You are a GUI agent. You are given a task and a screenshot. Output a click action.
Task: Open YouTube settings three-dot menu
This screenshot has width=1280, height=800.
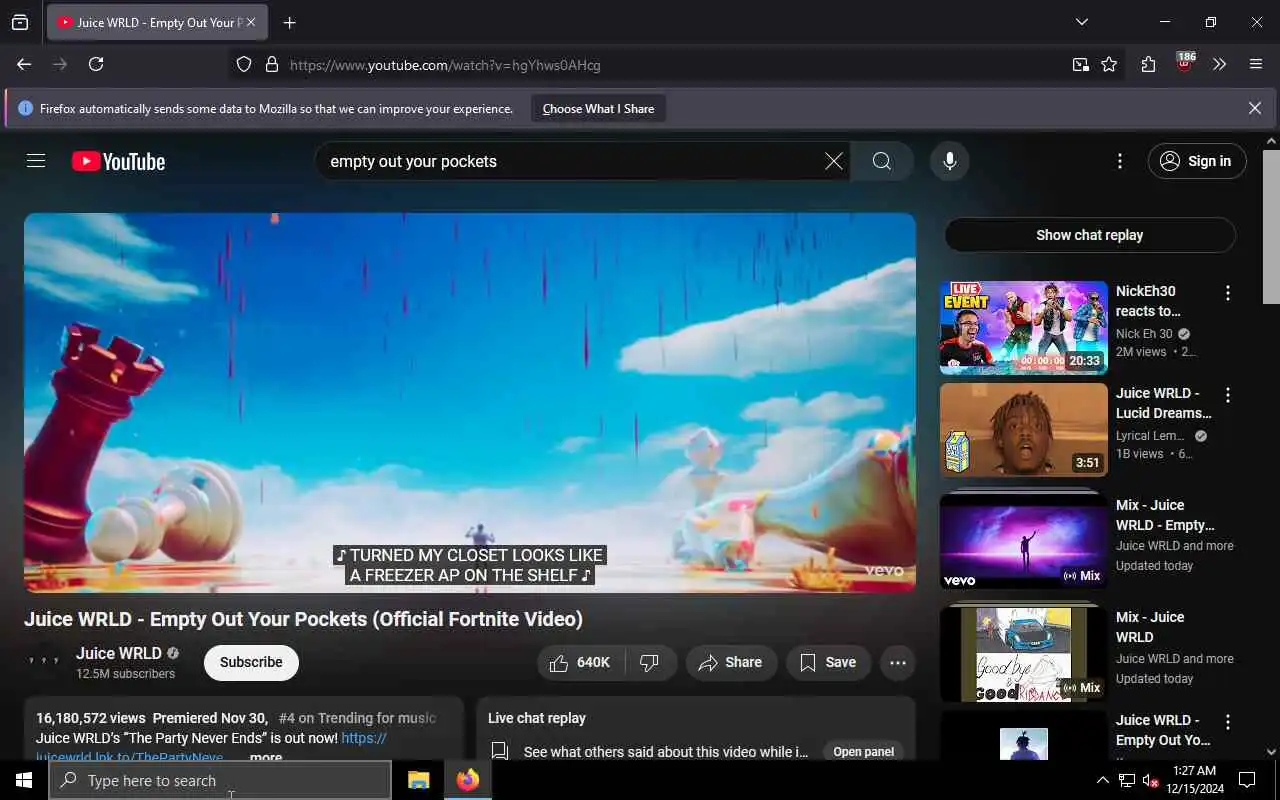[x=1119, y=161]
